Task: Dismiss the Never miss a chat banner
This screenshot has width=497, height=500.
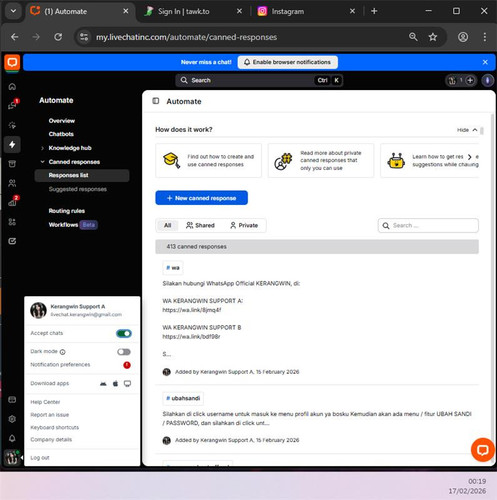Action: pyautogui.click(x=485, y=62)
